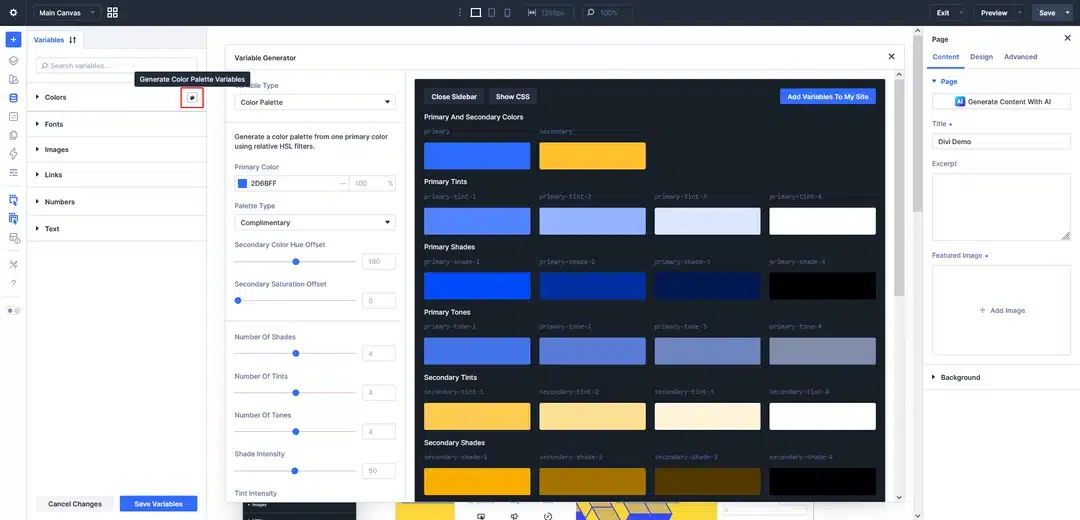Screen dimensions: 1080x520
Task: Click the sort arrows icon next to Variables
Action: click(x=72, y=40)
